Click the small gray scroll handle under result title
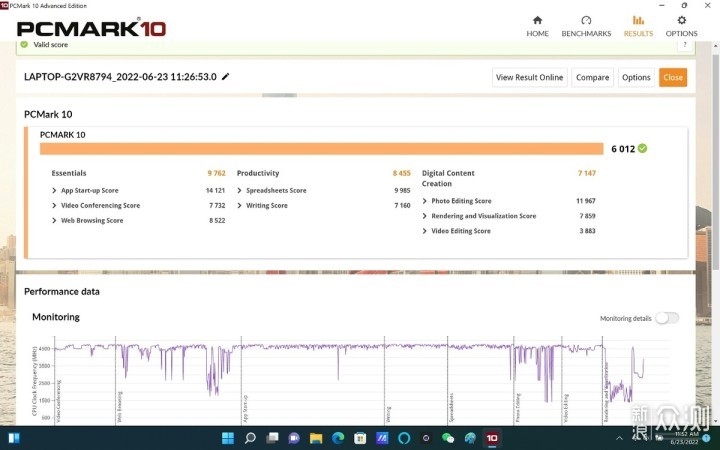Viewport: 720px width, 450px height. coord(279,95)
